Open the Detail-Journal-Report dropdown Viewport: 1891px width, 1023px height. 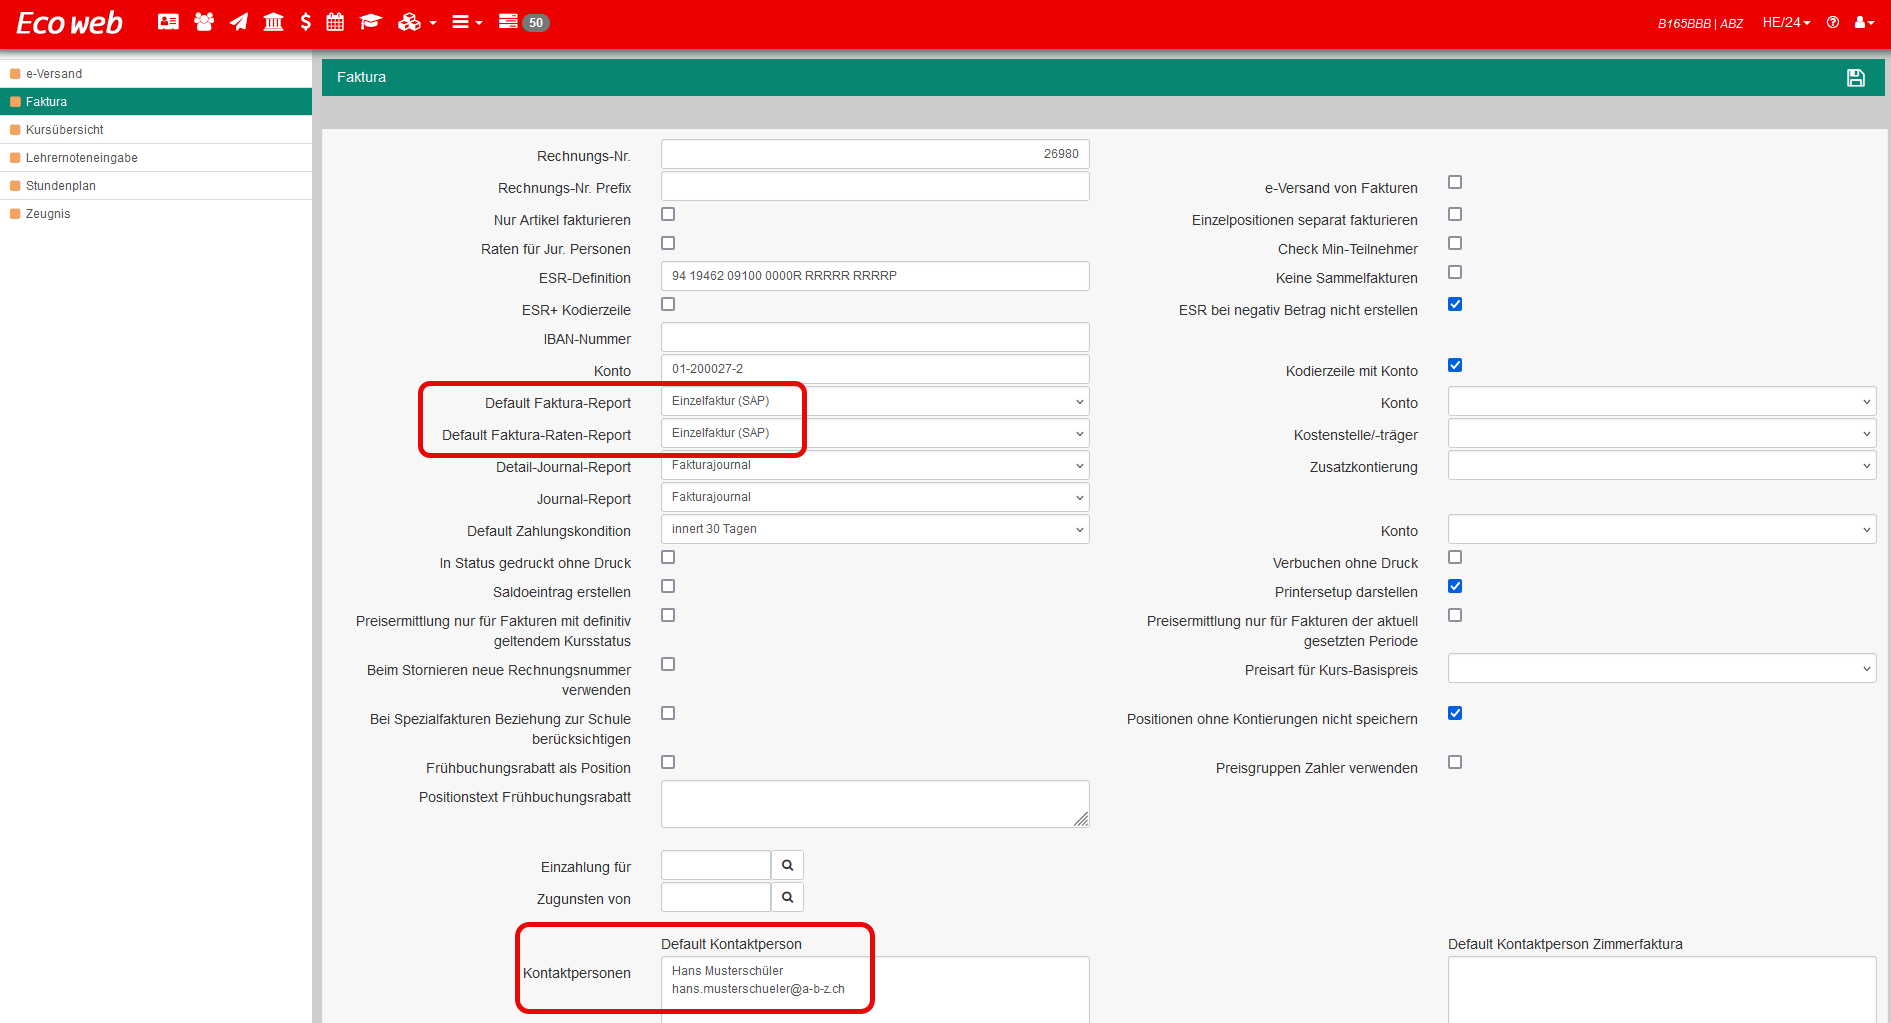click(x=875, y=465)
